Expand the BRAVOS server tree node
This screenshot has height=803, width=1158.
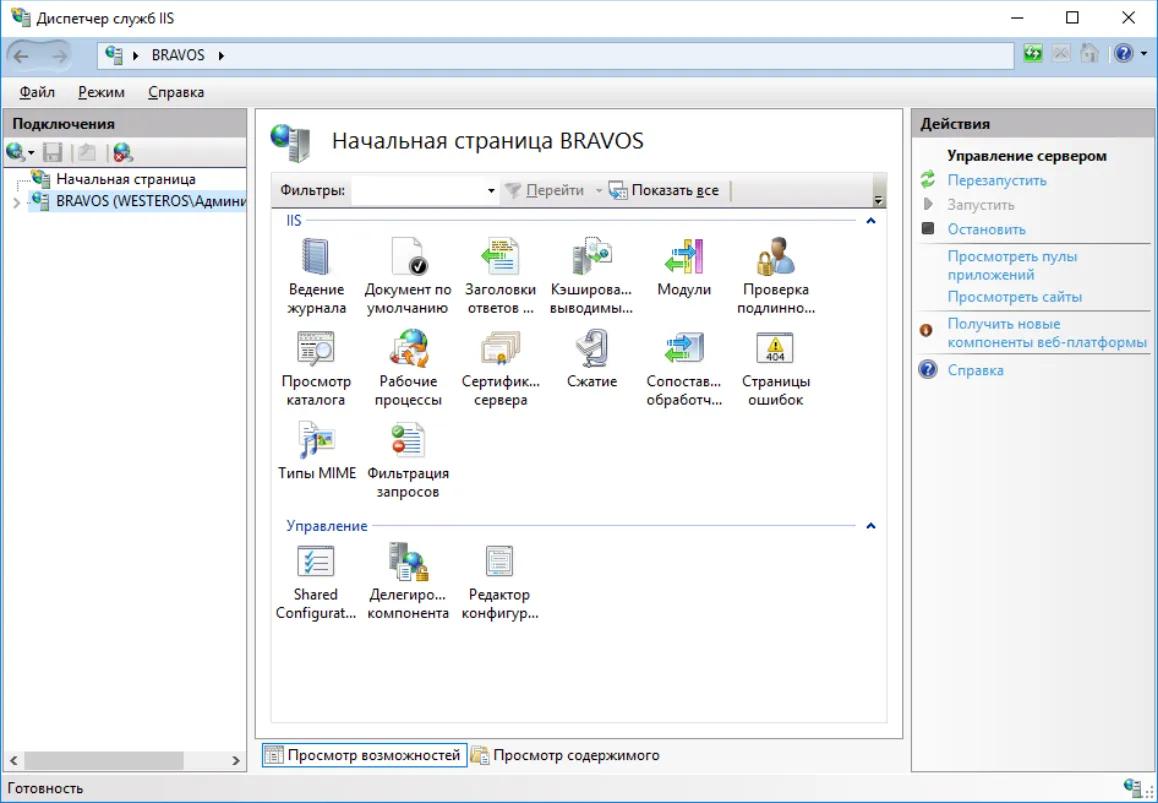coord(16,202)
